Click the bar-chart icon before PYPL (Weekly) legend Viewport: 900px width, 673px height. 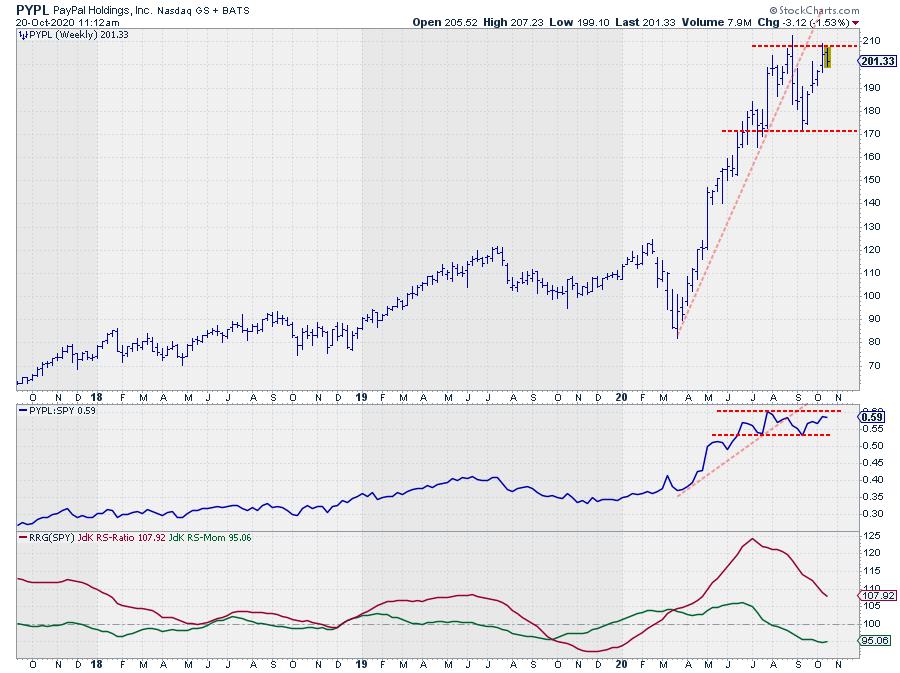pyautogui.click(x=23, y=35)
